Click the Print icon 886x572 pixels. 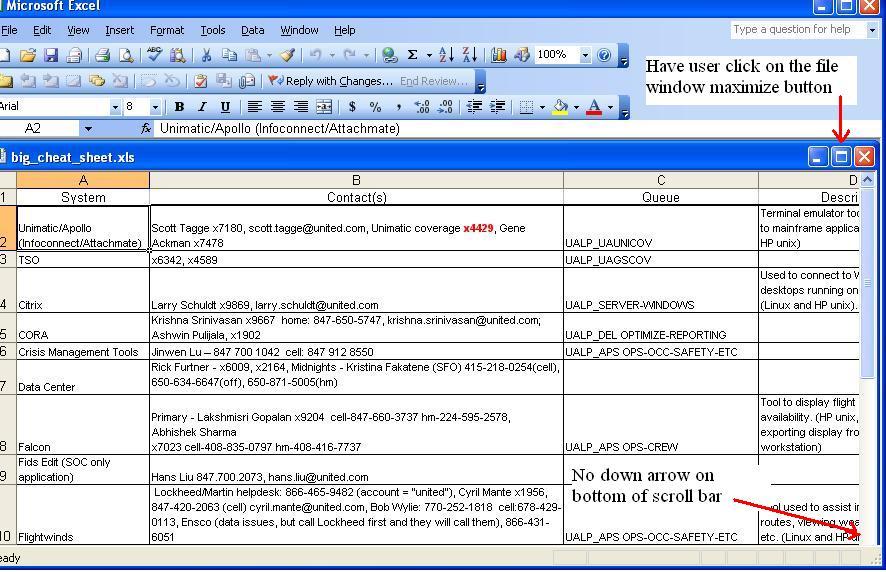click(x=103, y=56)
